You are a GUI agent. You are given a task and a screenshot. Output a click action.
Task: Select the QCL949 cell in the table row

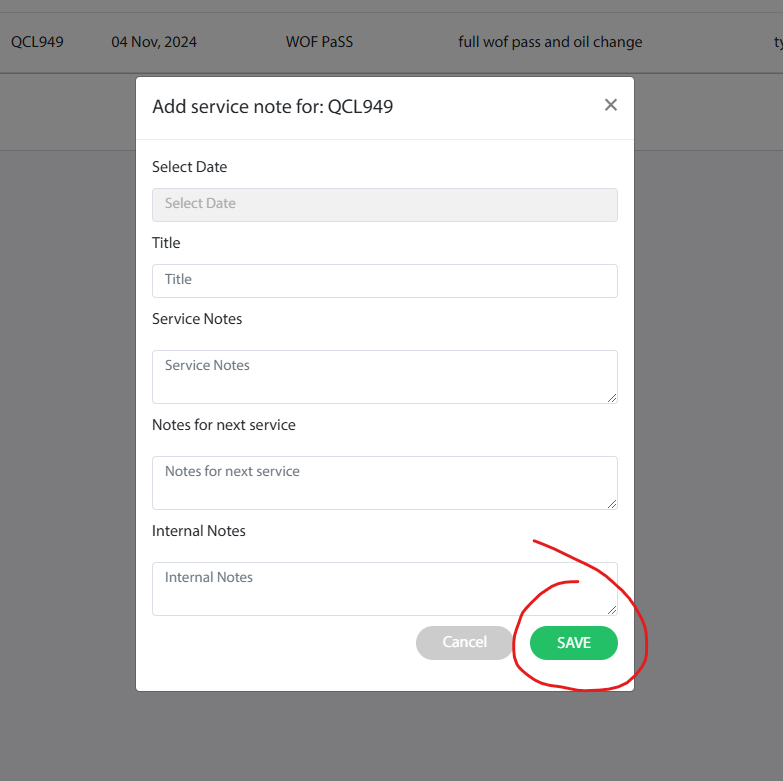tap(37, 42)
